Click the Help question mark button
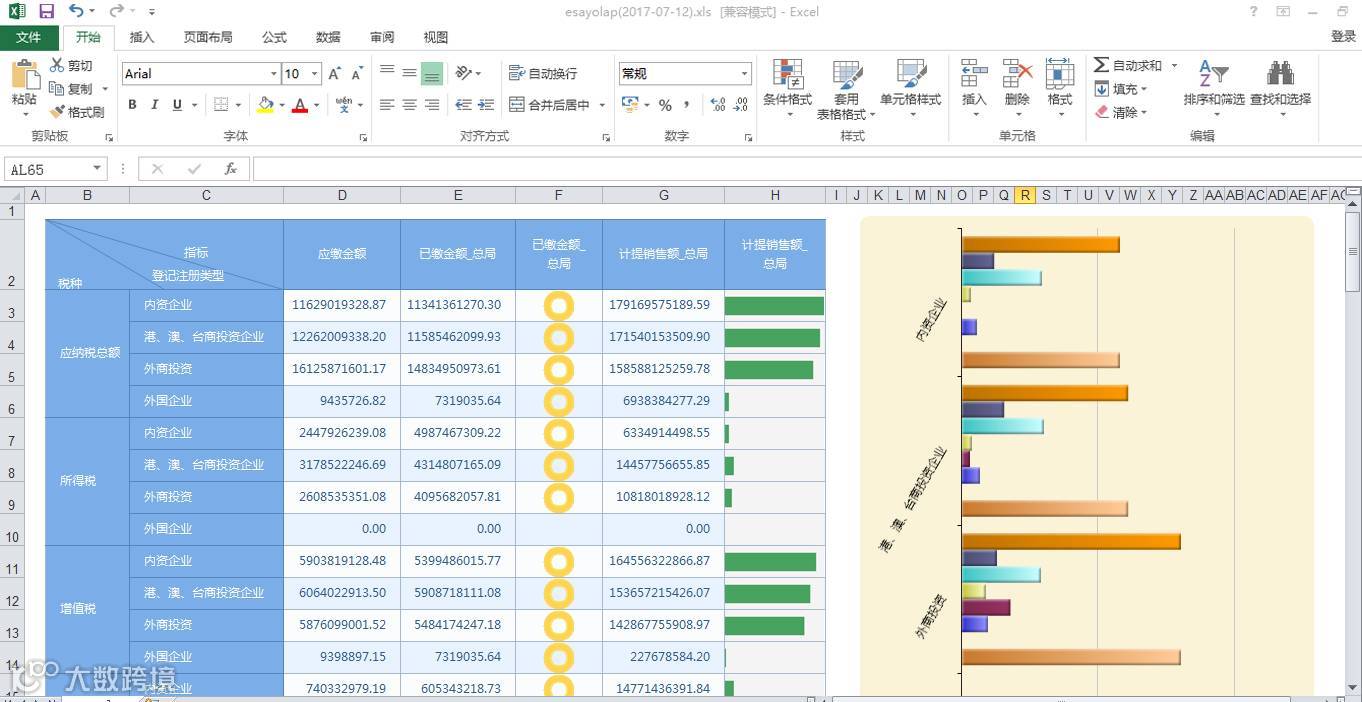Viewport: 1362px width, 702px height. [x=1254, y=12]
